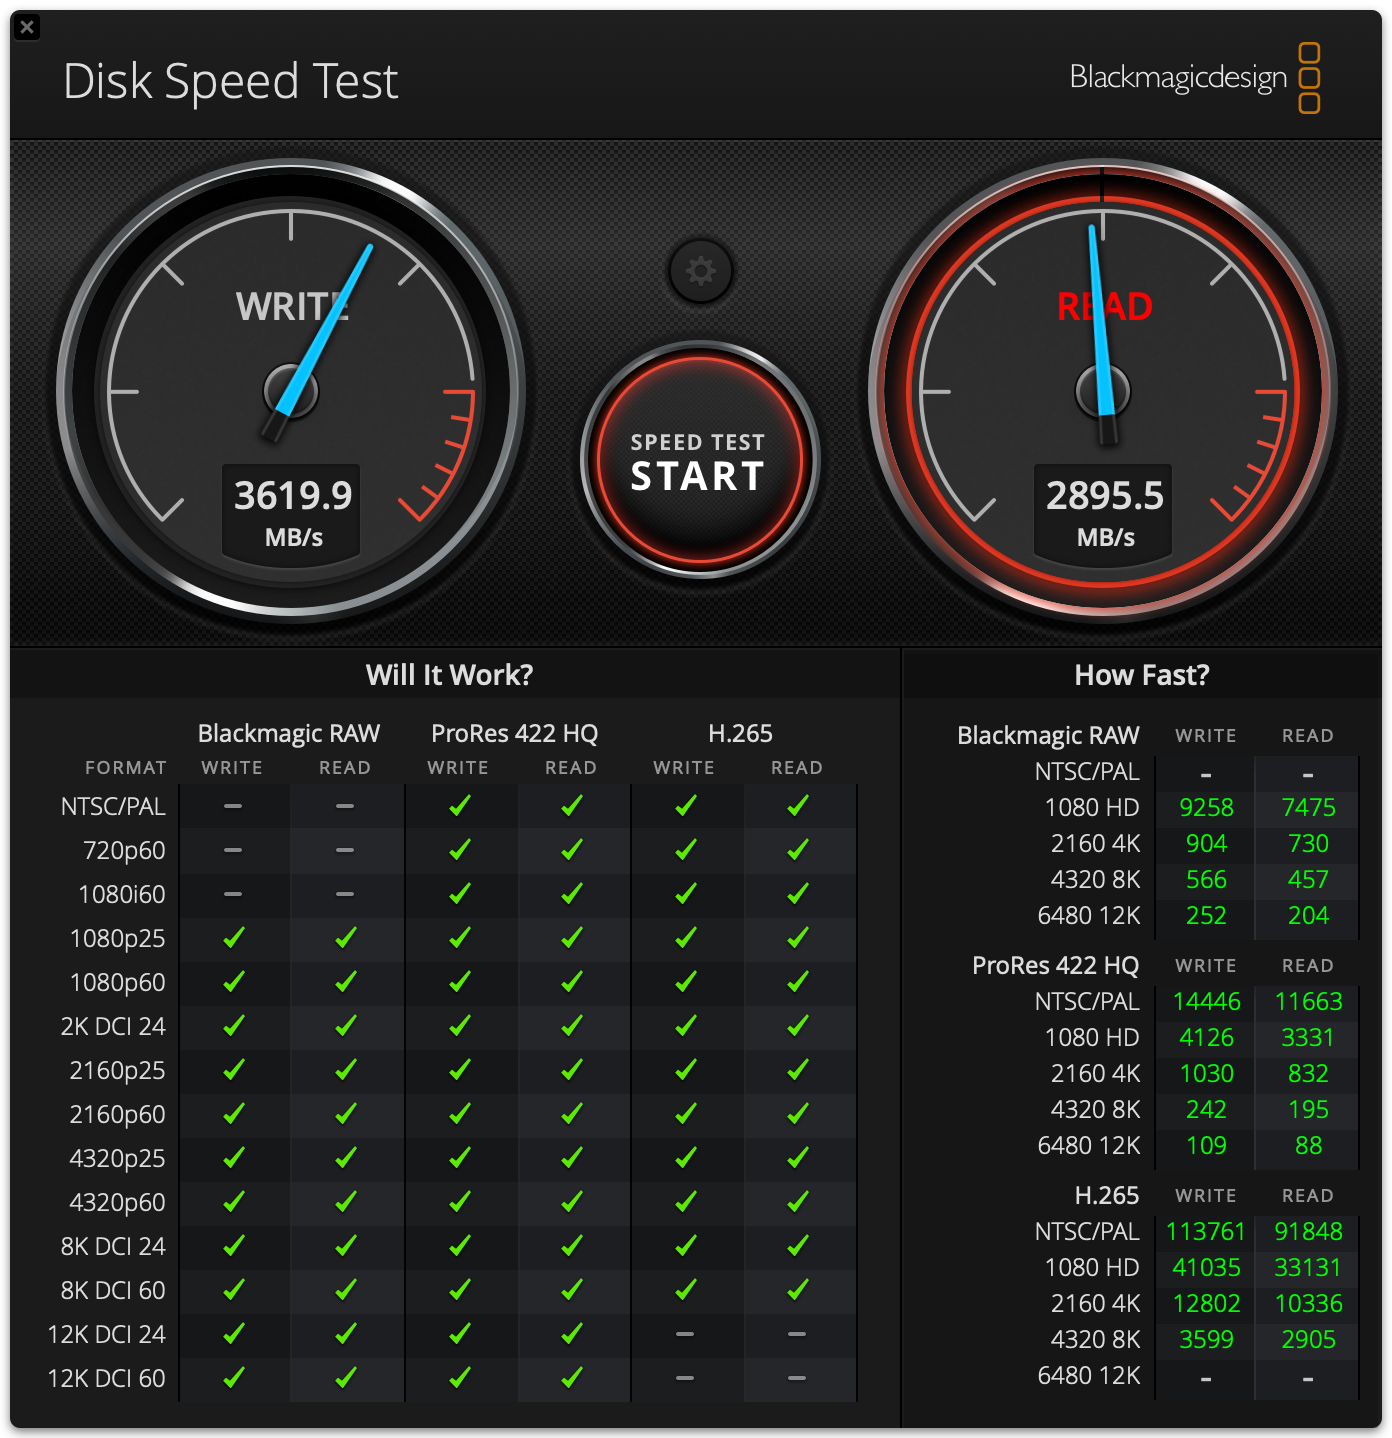
Task: Click the 9258 Blackmagic RAW 1080 HD write value
Action: [1206, 808]
